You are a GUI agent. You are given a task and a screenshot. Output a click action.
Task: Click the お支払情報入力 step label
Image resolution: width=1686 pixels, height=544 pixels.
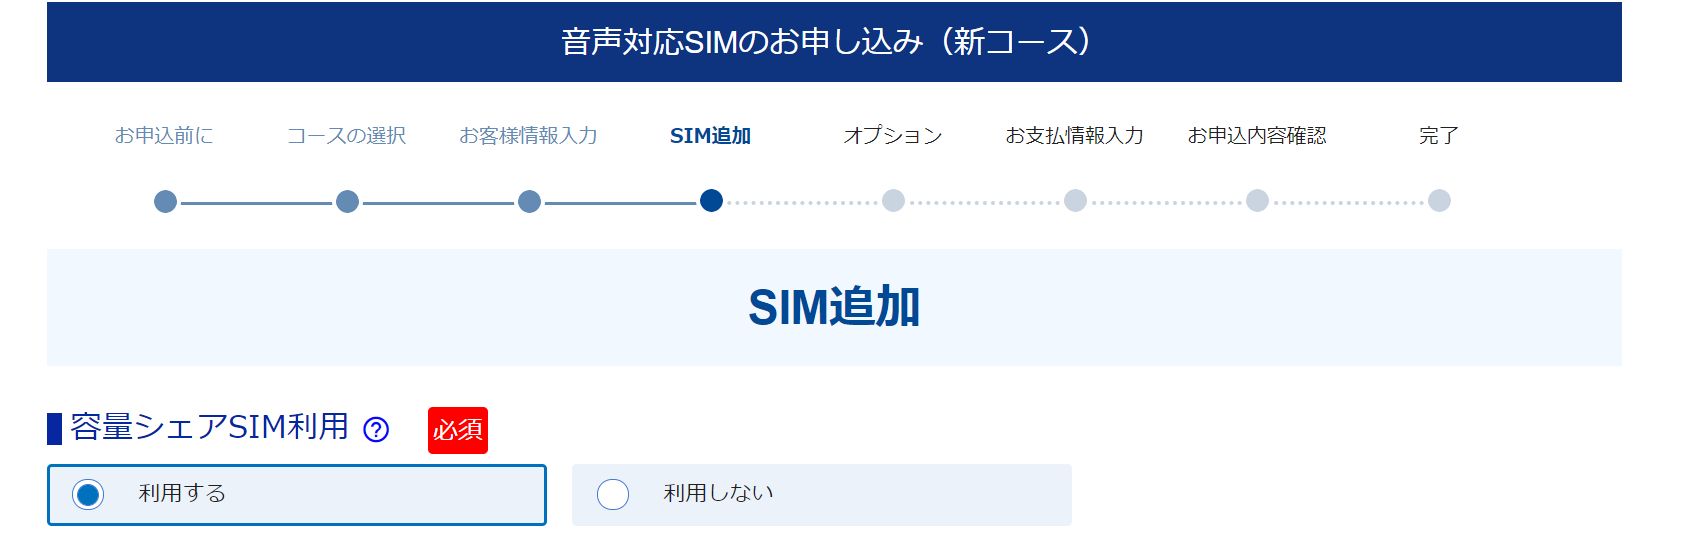(1075, 135)
